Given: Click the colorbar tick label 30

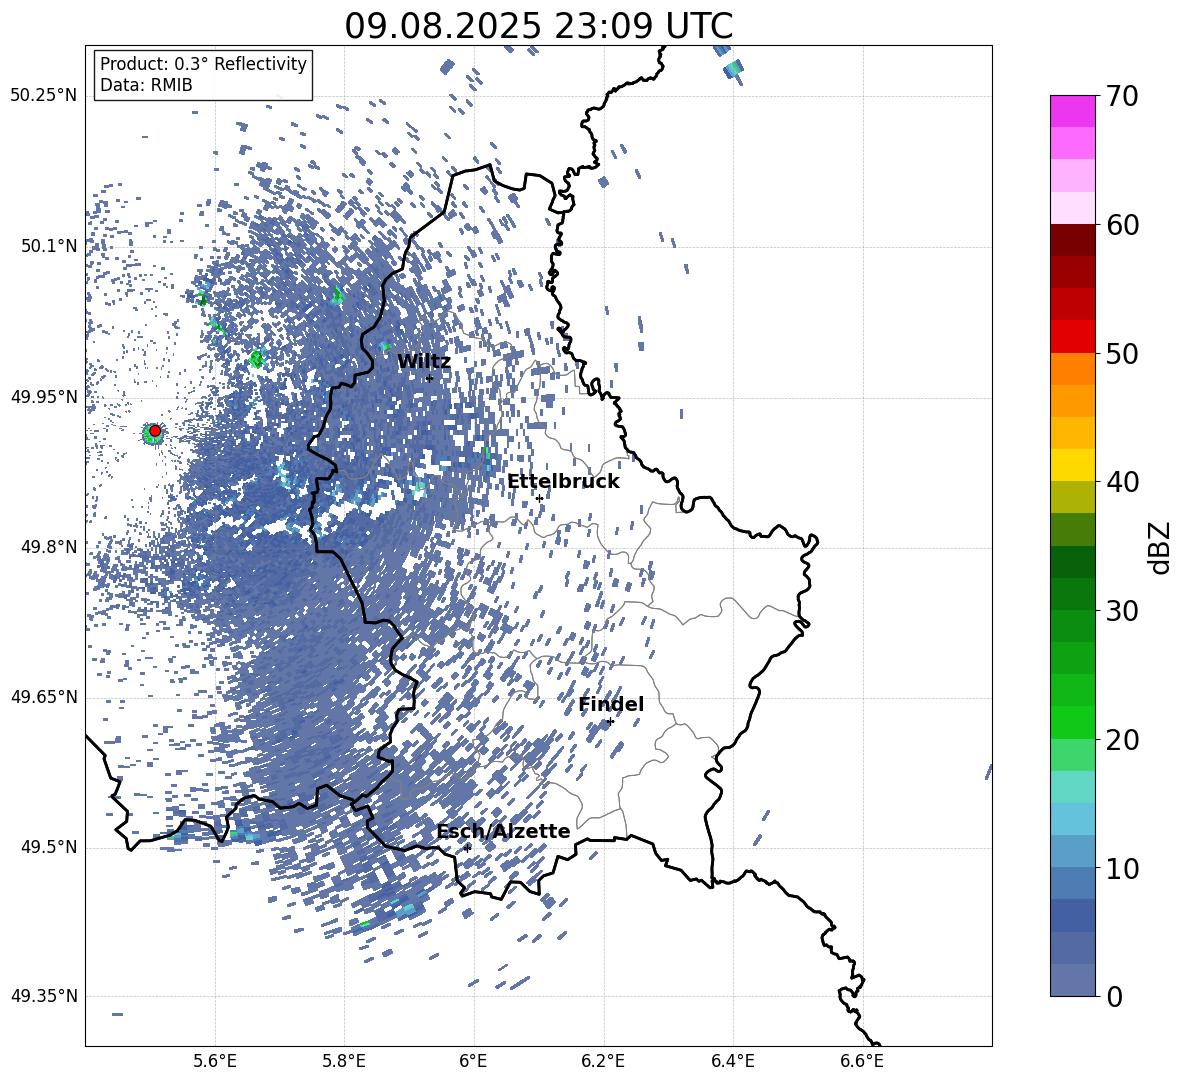Looking at the screenshot, I should [1122, 611].
